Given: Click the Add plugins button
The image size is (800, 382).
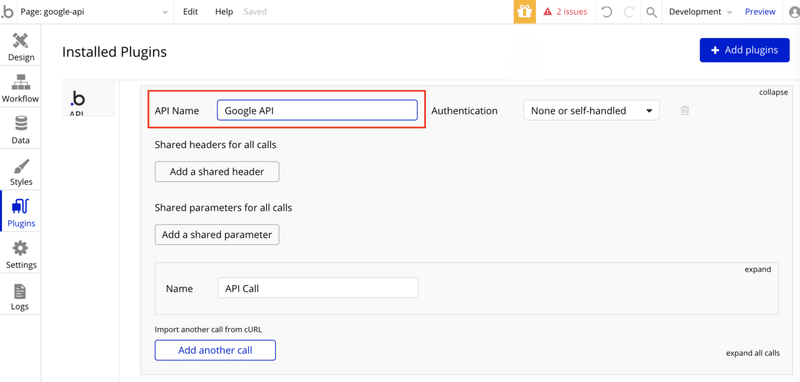Looking at the screenshot, I should 744,50.
